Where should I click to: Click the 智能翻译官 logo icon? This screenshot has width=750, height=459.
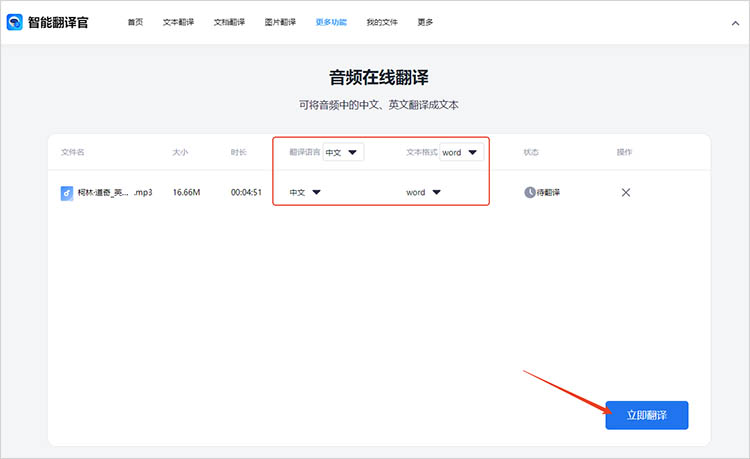pyautogui.click(x=14, y=22)
